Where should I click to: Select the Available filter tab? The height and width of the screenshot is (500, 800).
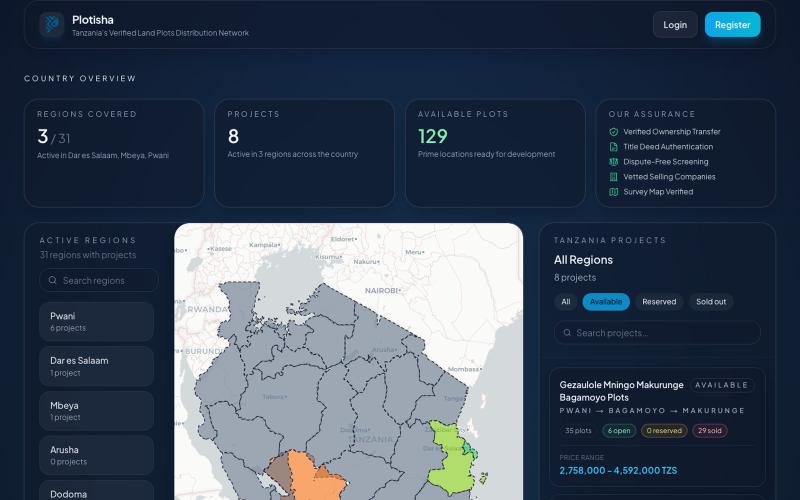point(606,302)
